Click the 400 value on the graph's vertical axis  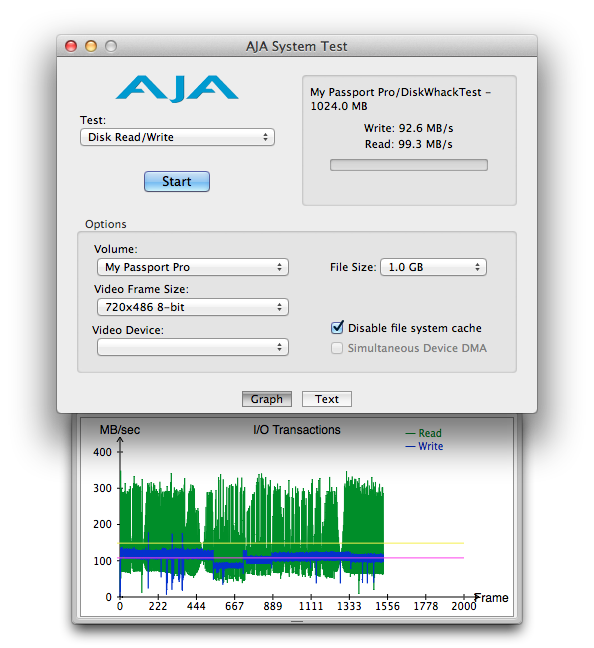click(103, 452)
